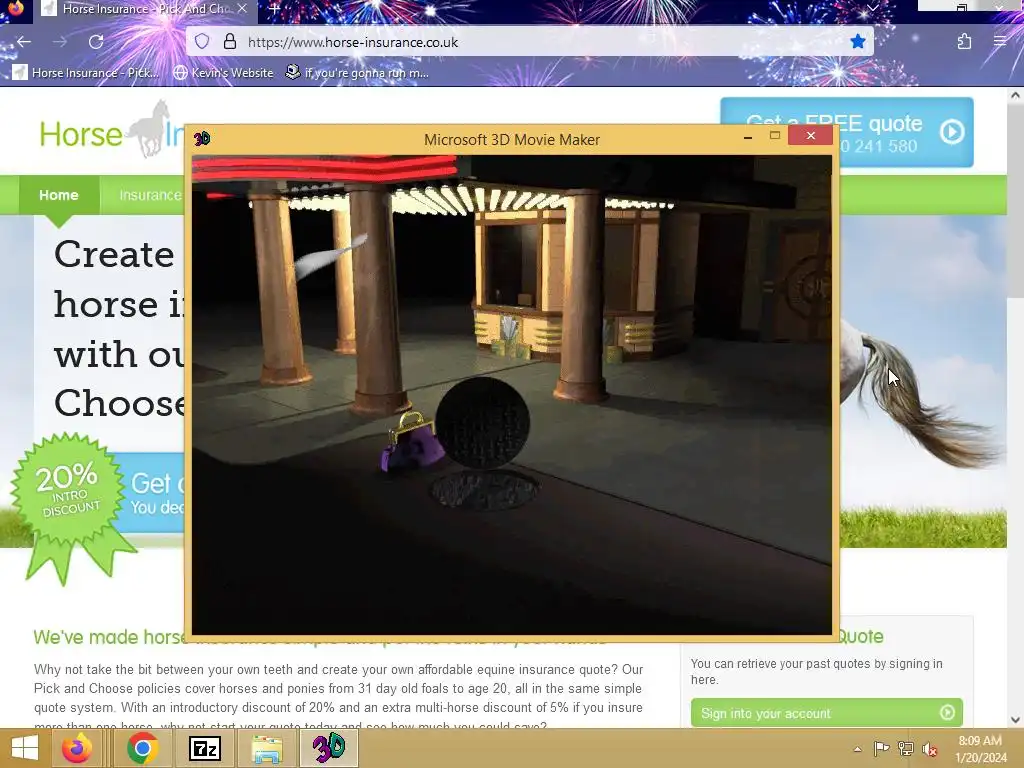Open tracking protection shield icon

(x=202, y=42)
